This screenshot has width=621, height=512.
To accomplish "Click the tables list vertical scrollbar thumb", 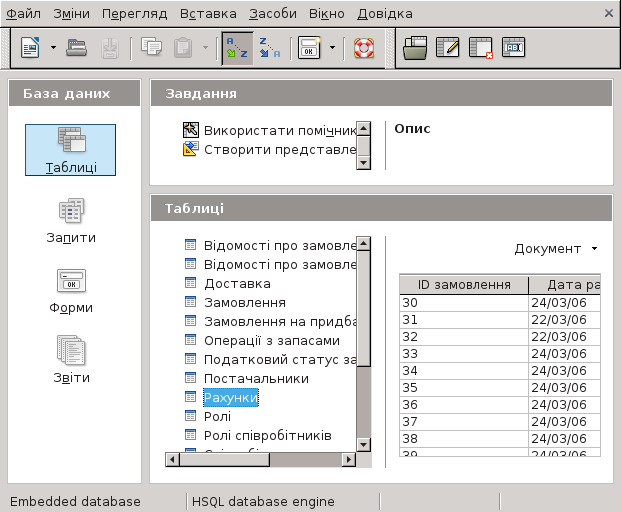I will [x=364, y=309].
